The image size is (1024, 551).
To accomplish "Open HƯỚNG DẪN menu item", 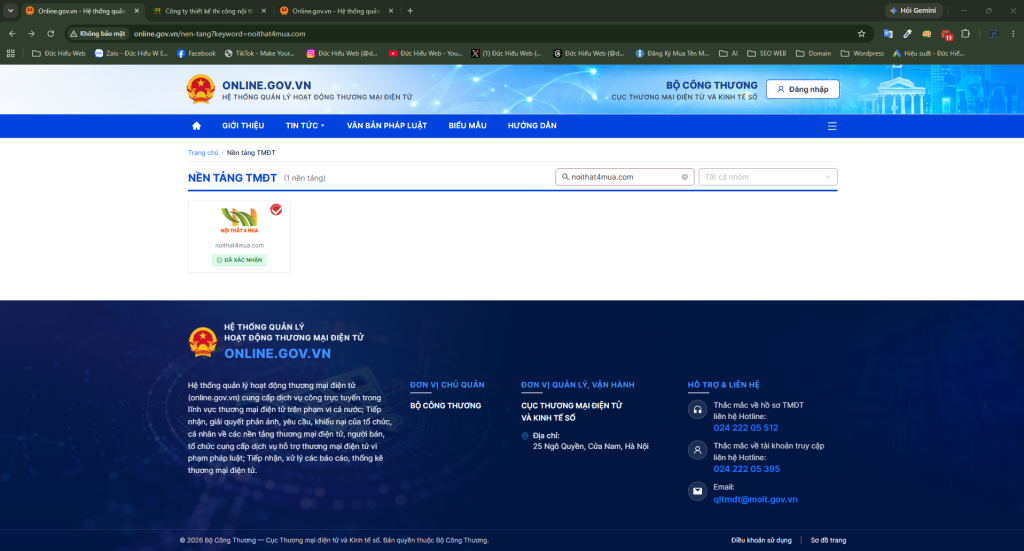I will pyautogui.click(x=532, y=126).
